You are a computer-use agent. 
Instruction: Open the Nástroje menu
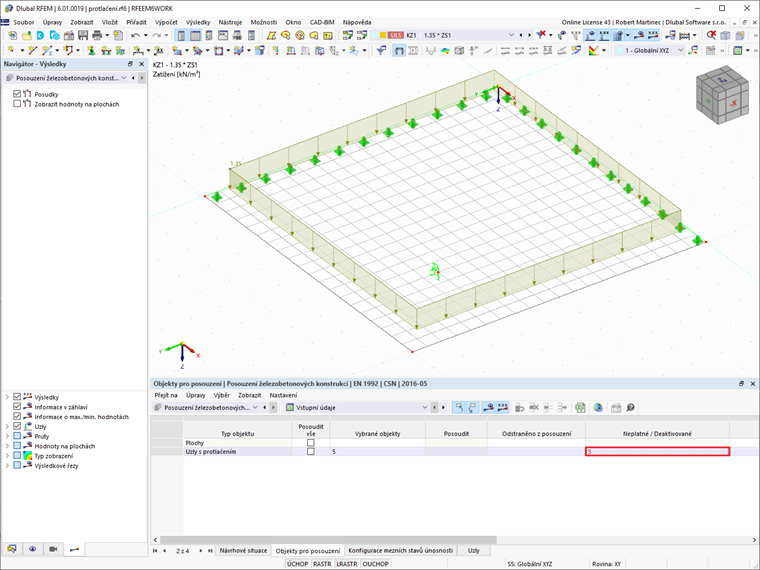coord(230,22)
